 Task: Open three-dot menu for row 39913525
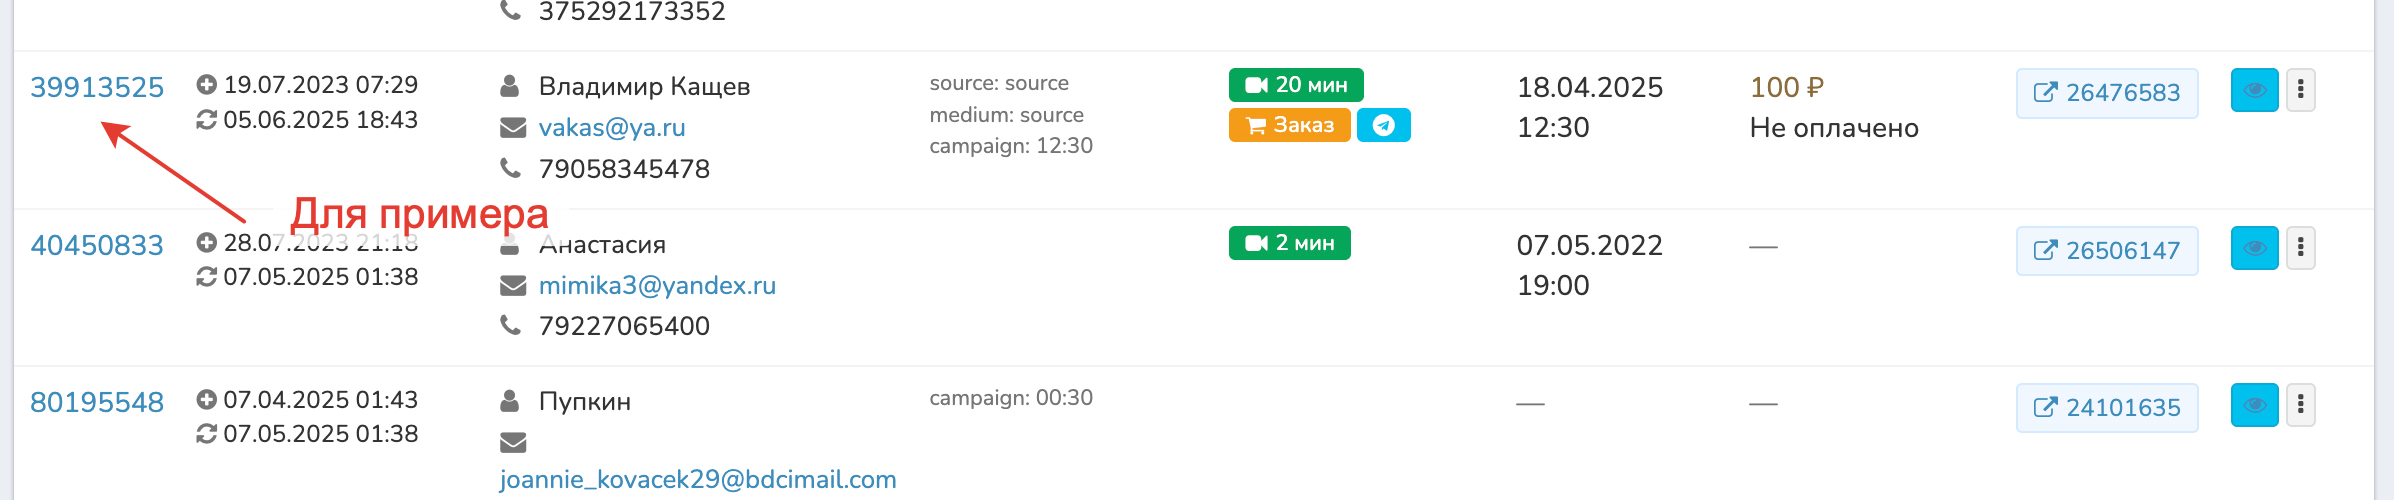[x=2300, y=90]
